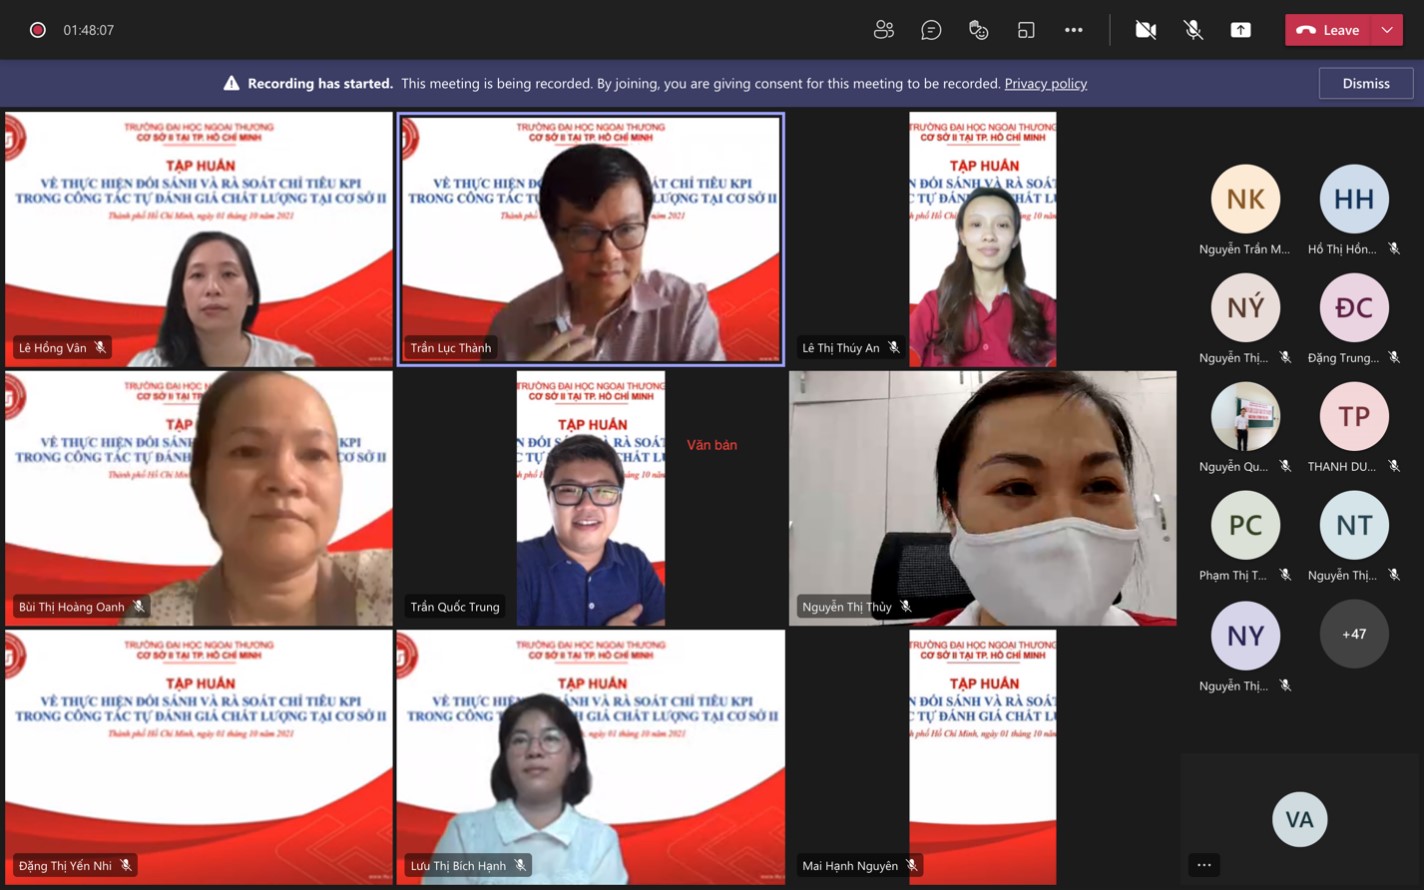Select Lê Hồng Vân video tile
Viewport: 1424px width, 890px height.
pos(199,239)
